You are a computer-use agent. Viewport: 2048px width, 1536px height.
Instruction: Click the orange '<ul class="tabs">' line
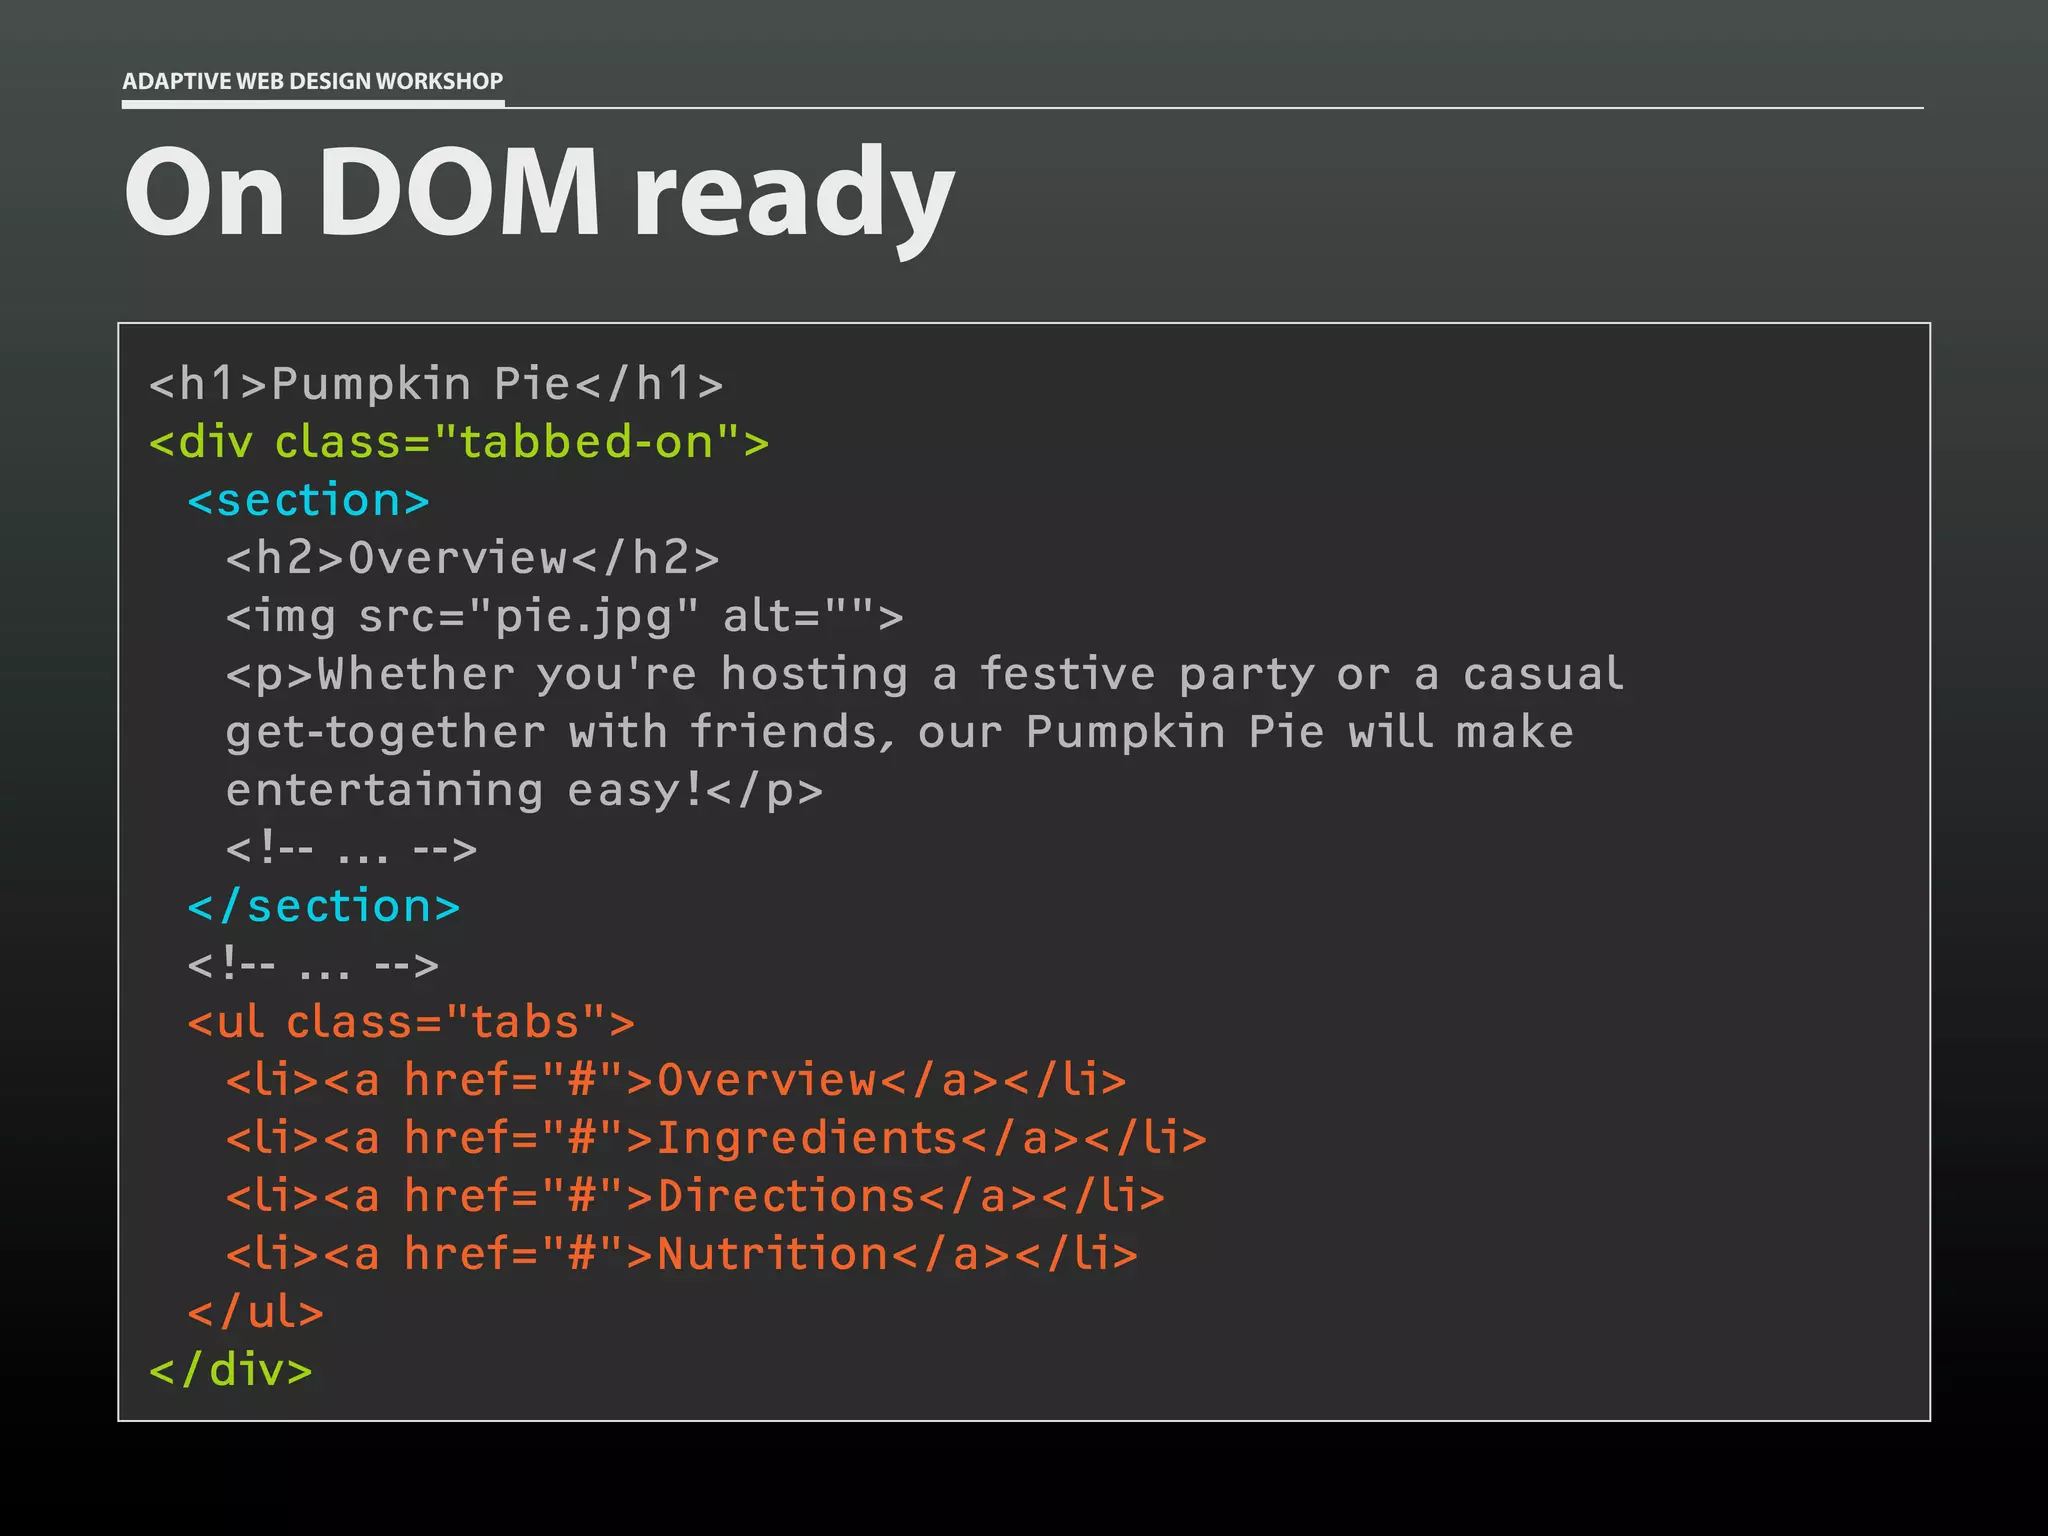coord(411,1022)
